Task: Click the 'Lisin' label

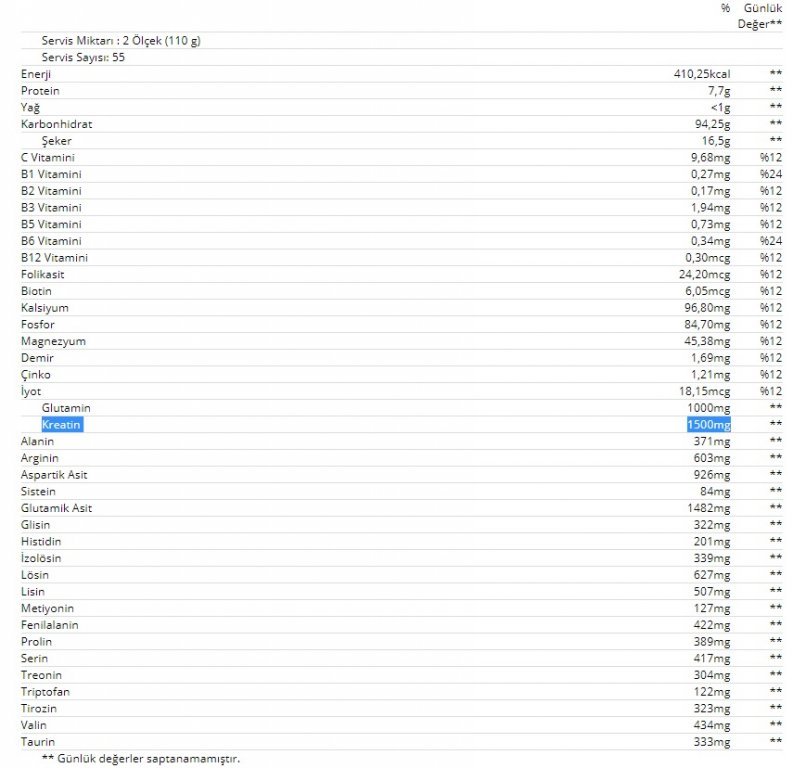Action: point(32,591)
